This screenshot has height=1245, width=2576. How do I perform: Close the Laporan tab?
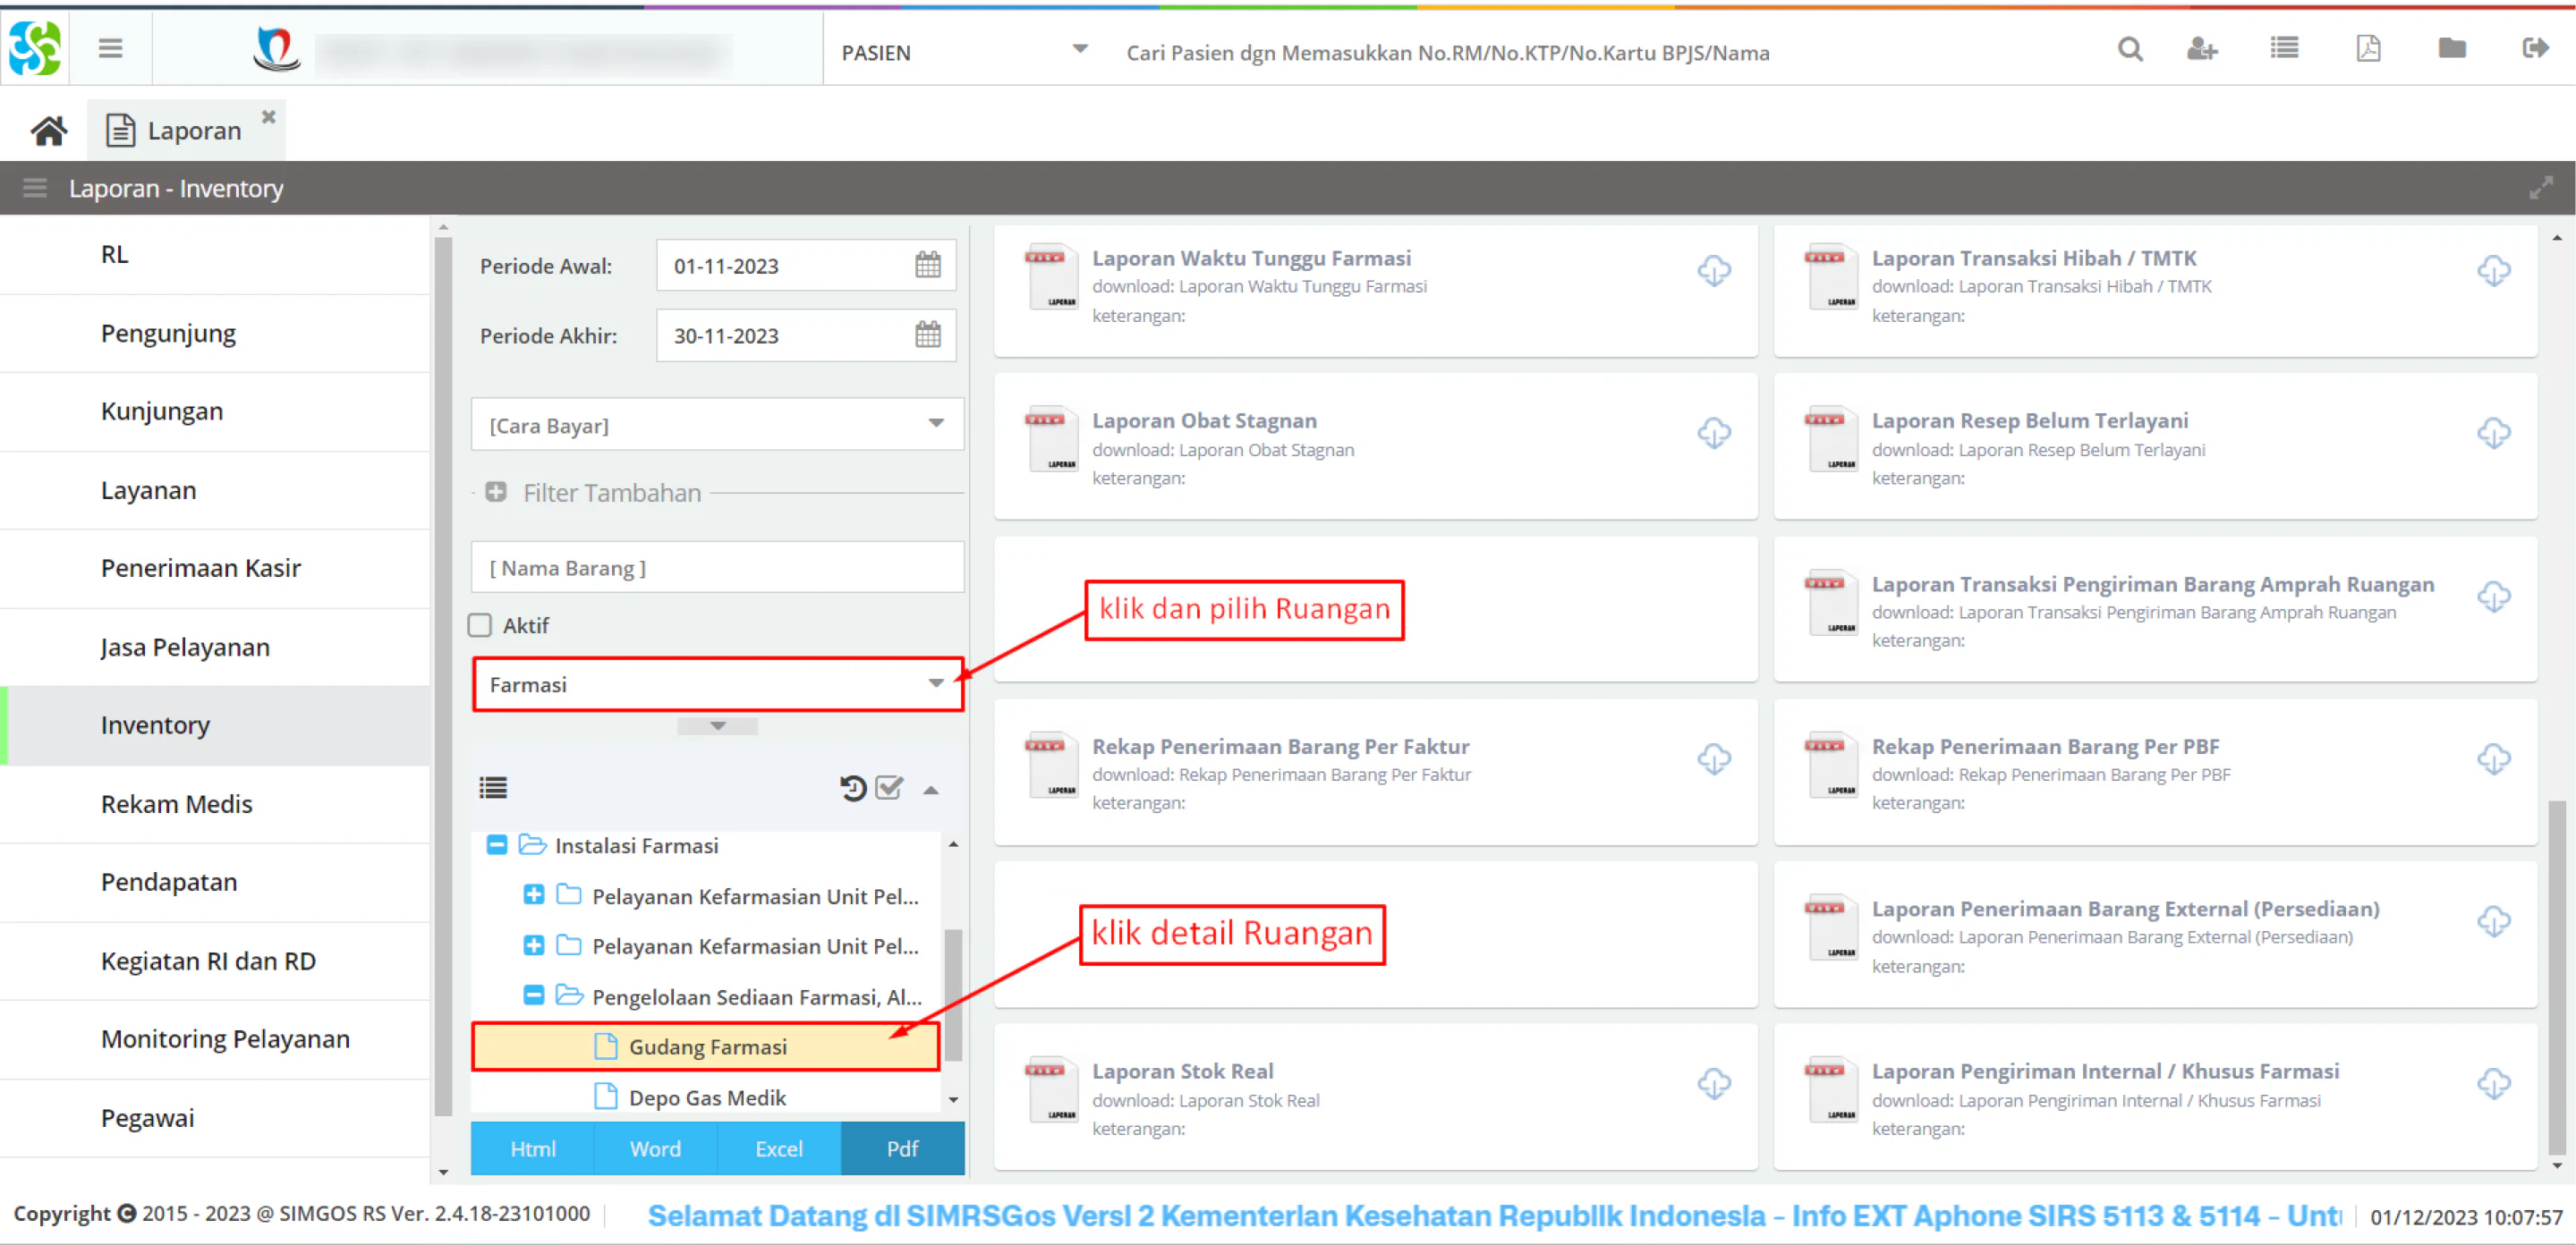(x=268, y=117)
